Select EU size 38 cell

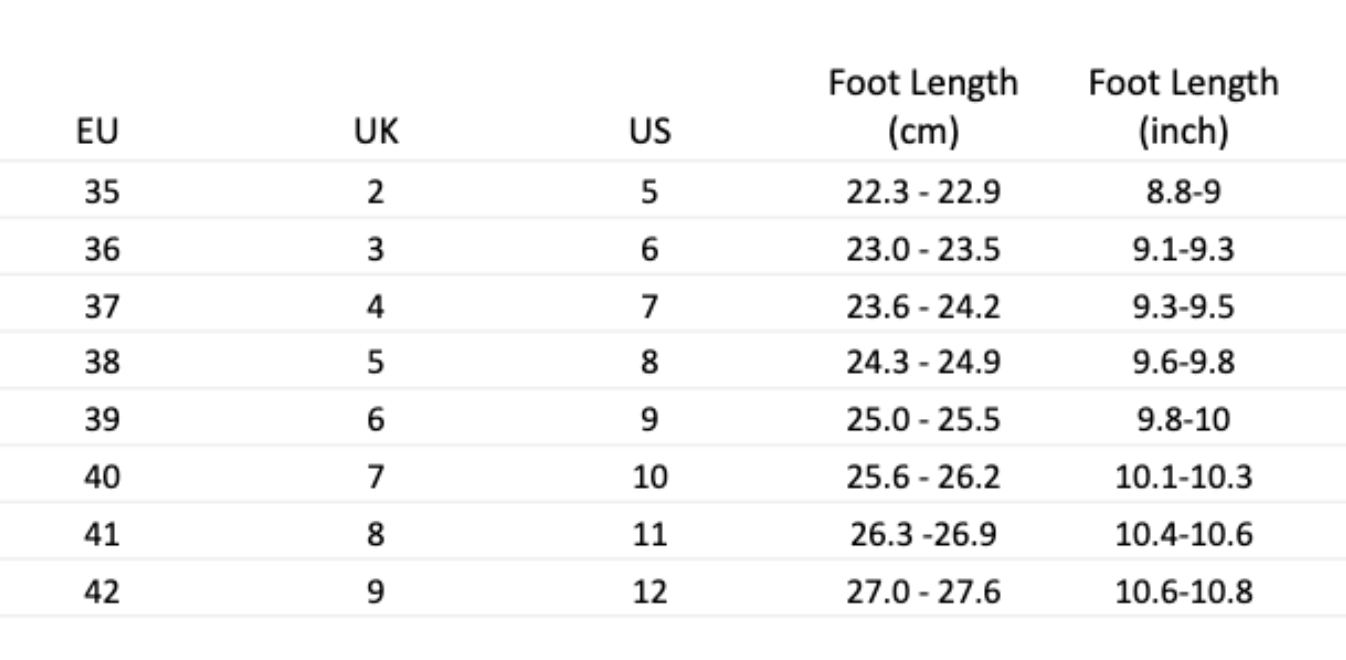click(x=102, y=362)
